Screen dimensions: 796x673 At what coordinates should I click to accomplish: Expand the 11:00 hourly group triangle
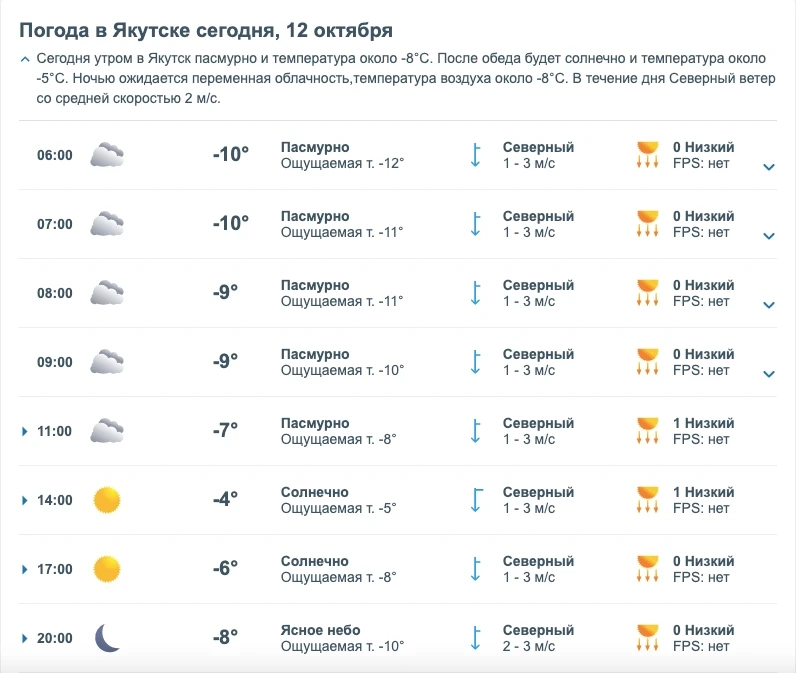click(24, 431)
